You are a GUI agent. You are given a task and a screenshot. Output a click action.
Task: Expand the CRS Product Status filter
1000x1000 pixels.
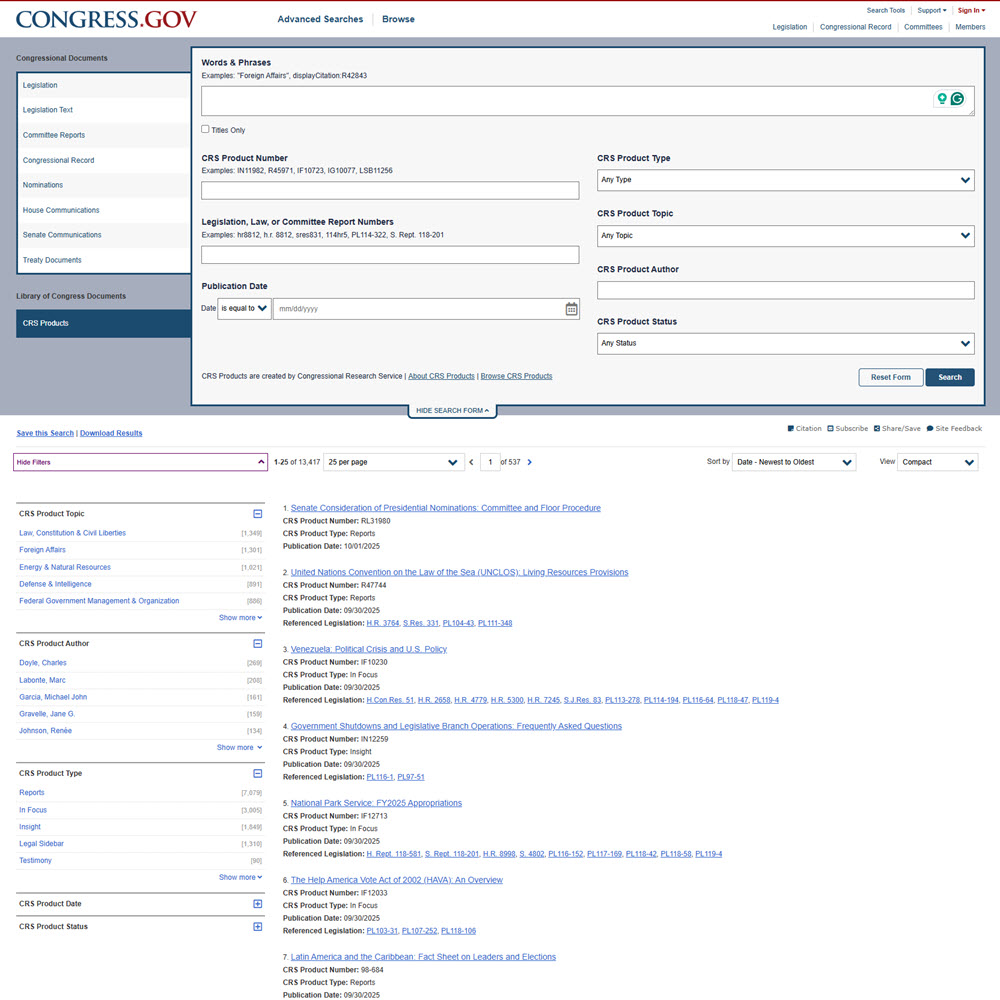(257, 927)
